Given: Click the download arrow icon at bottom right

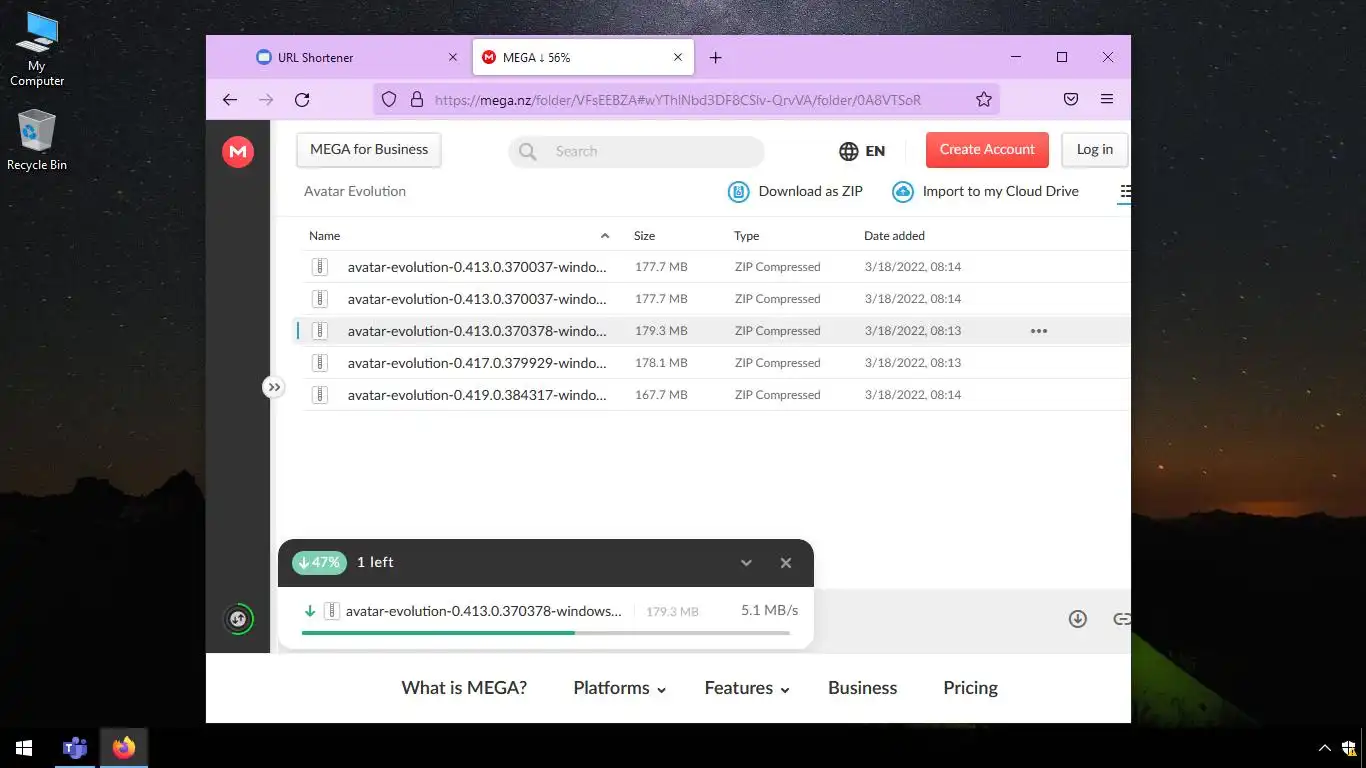Looking at the screenshot, I should pyautogui.click(x=1078, y=619).
